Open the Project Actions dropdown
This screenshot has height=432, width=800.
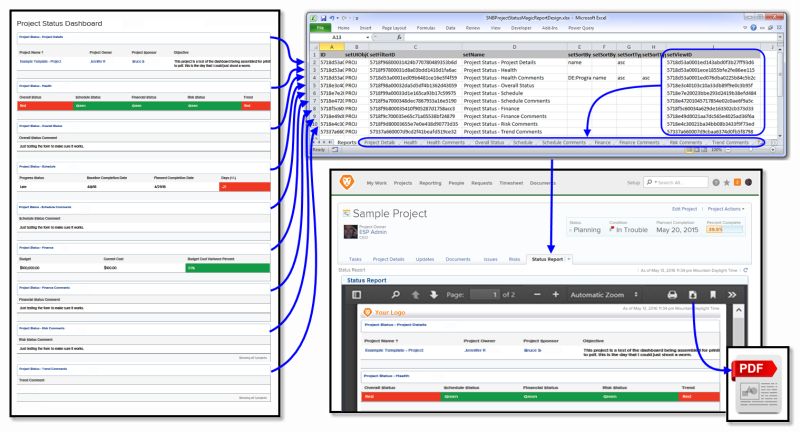(x=726, y=209)
